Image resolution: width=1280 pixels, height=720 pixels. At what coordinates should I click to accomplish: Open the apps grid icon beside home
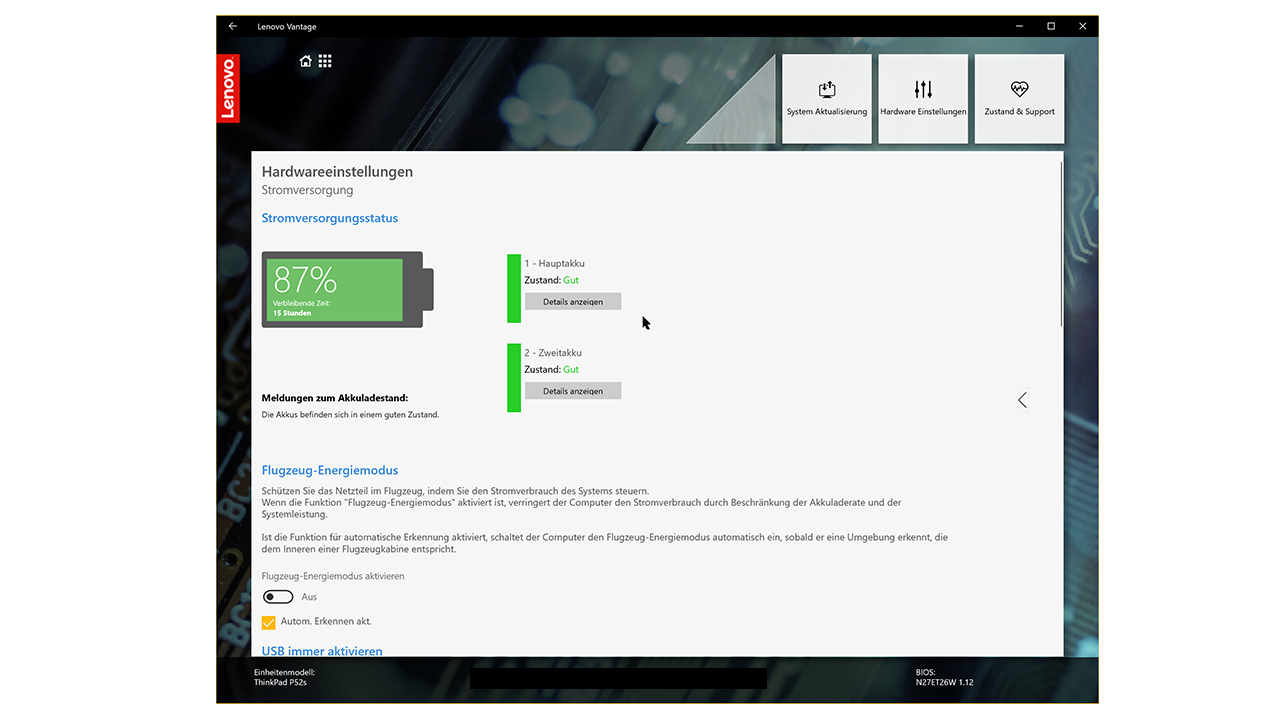coord(325,61)
